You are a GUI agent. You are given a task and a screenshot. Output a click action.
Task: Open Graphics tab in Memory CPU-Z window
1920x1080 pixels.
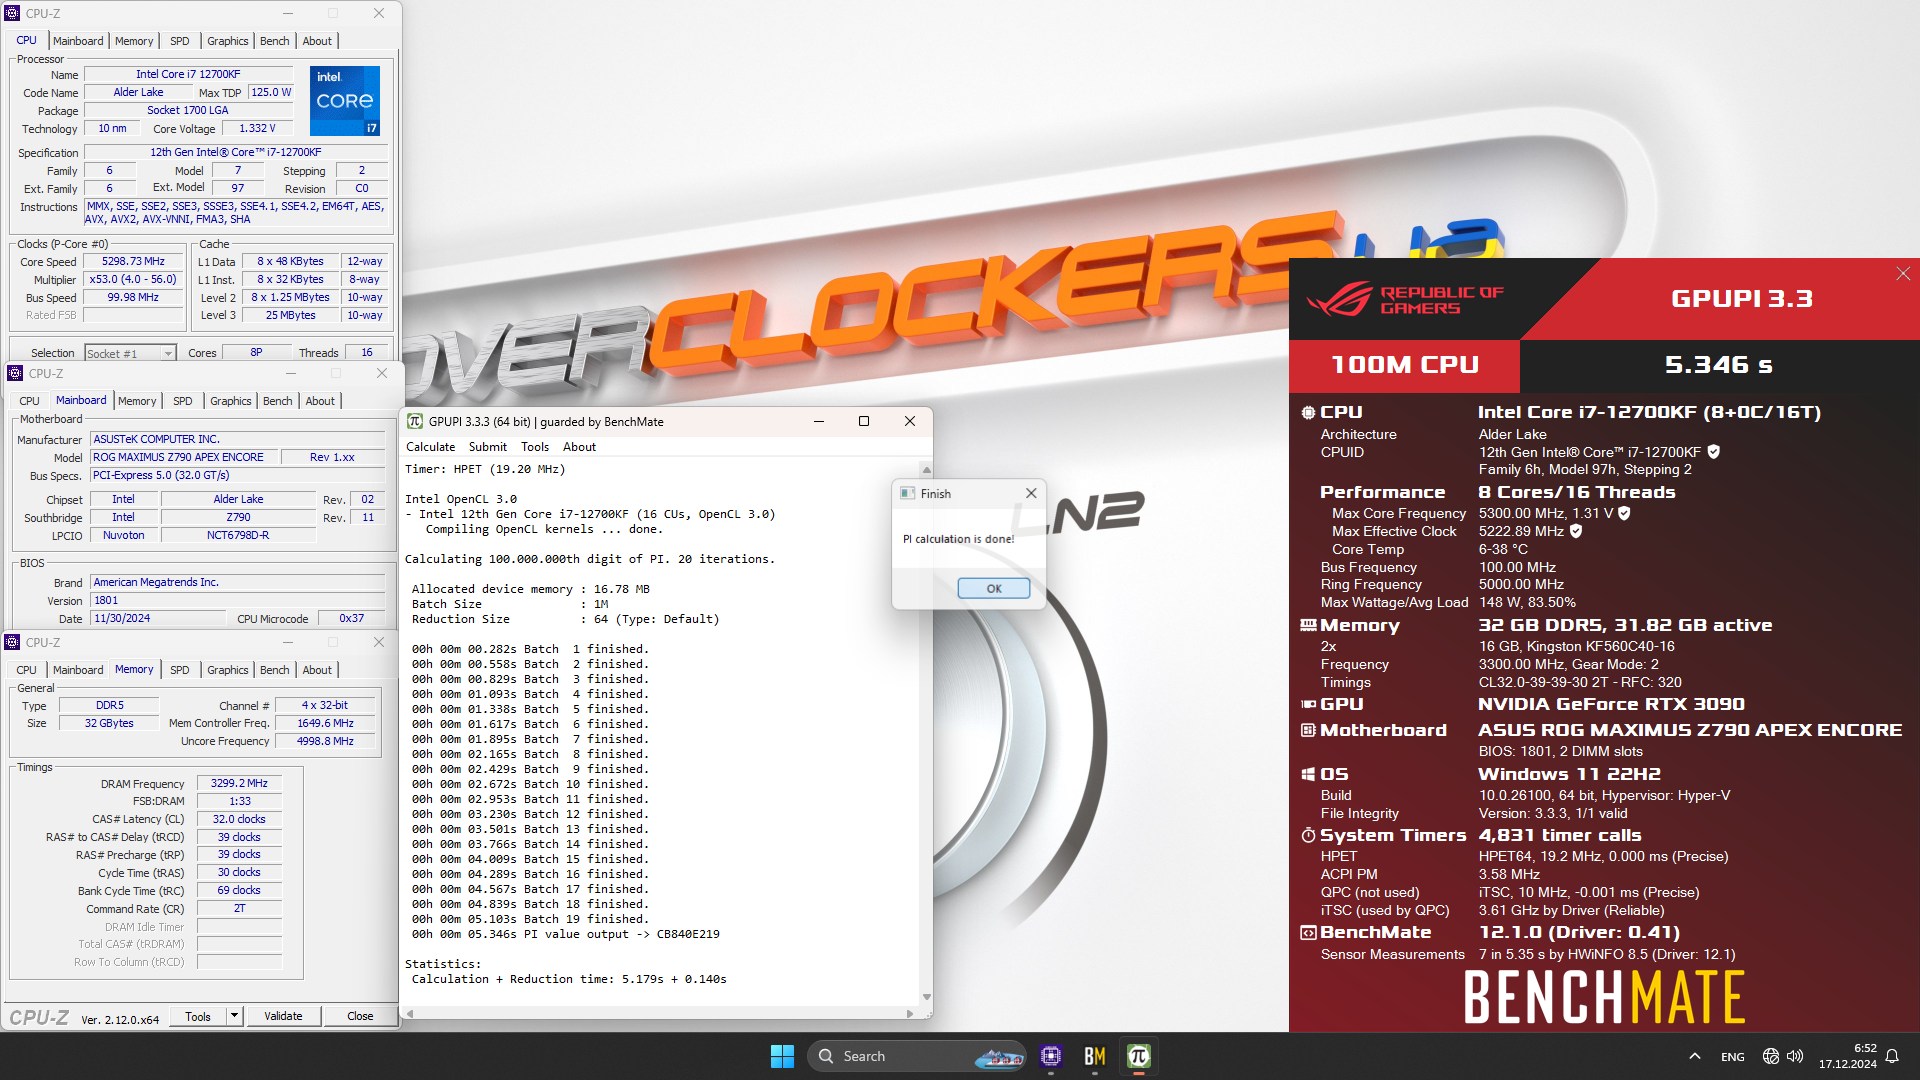point(228,670)
